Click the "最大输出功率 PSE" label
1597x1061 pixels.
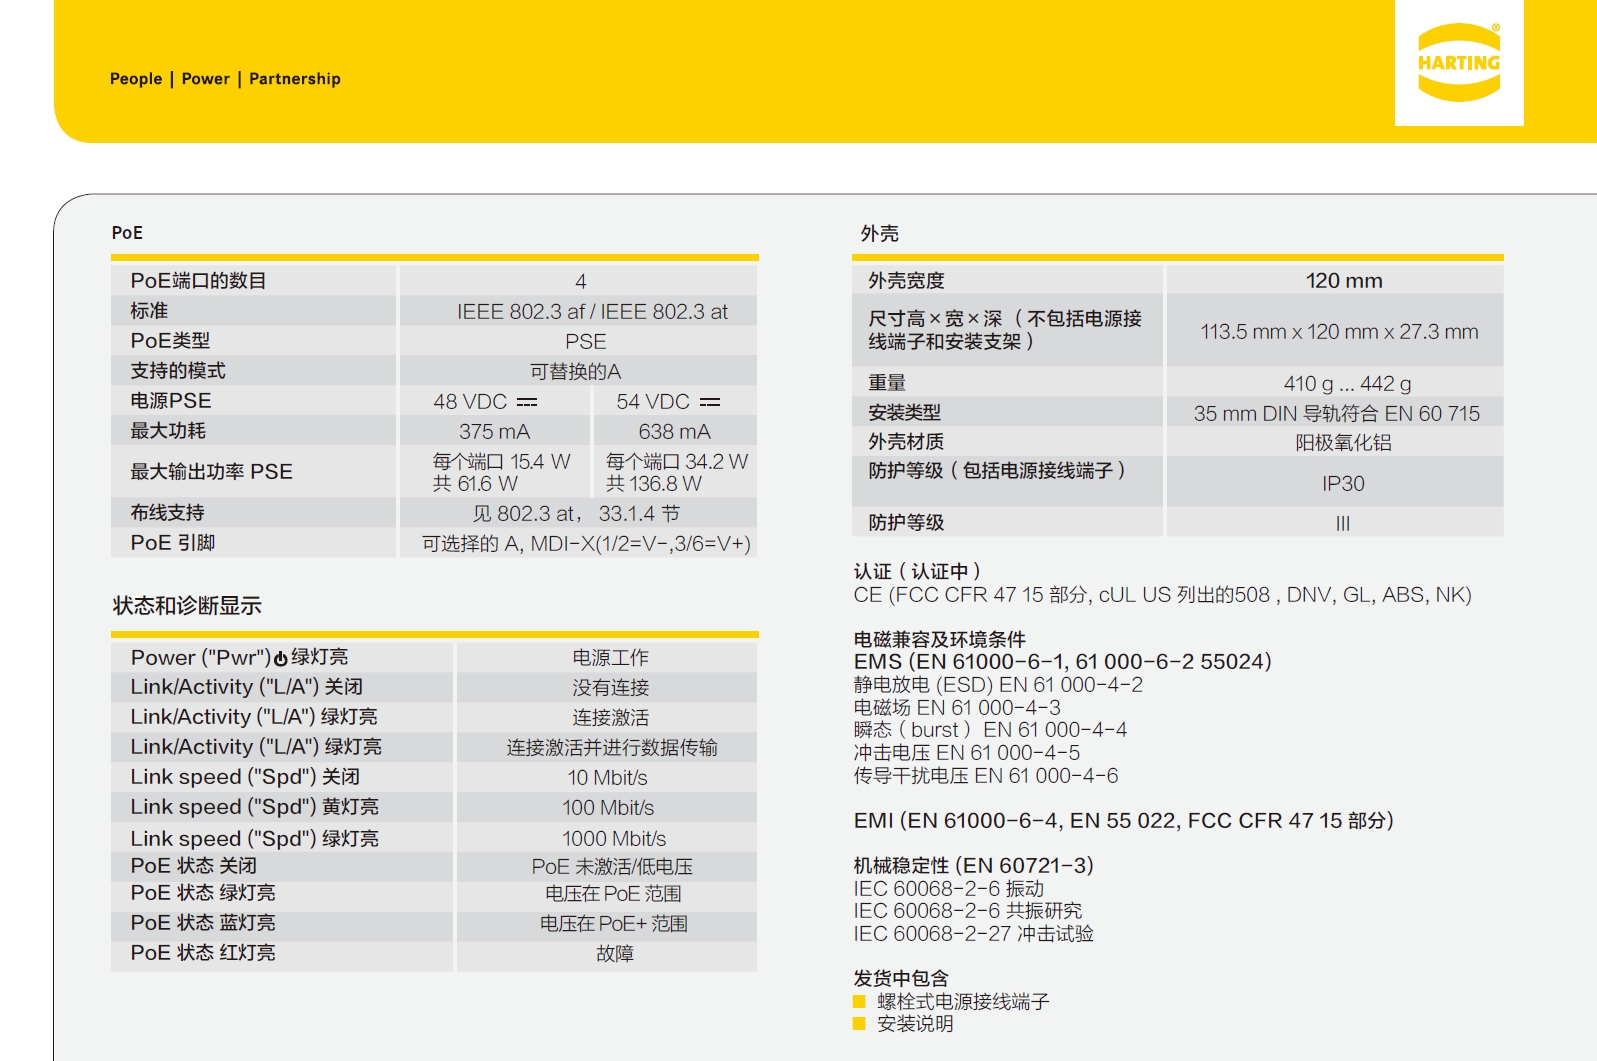[211, 472]
